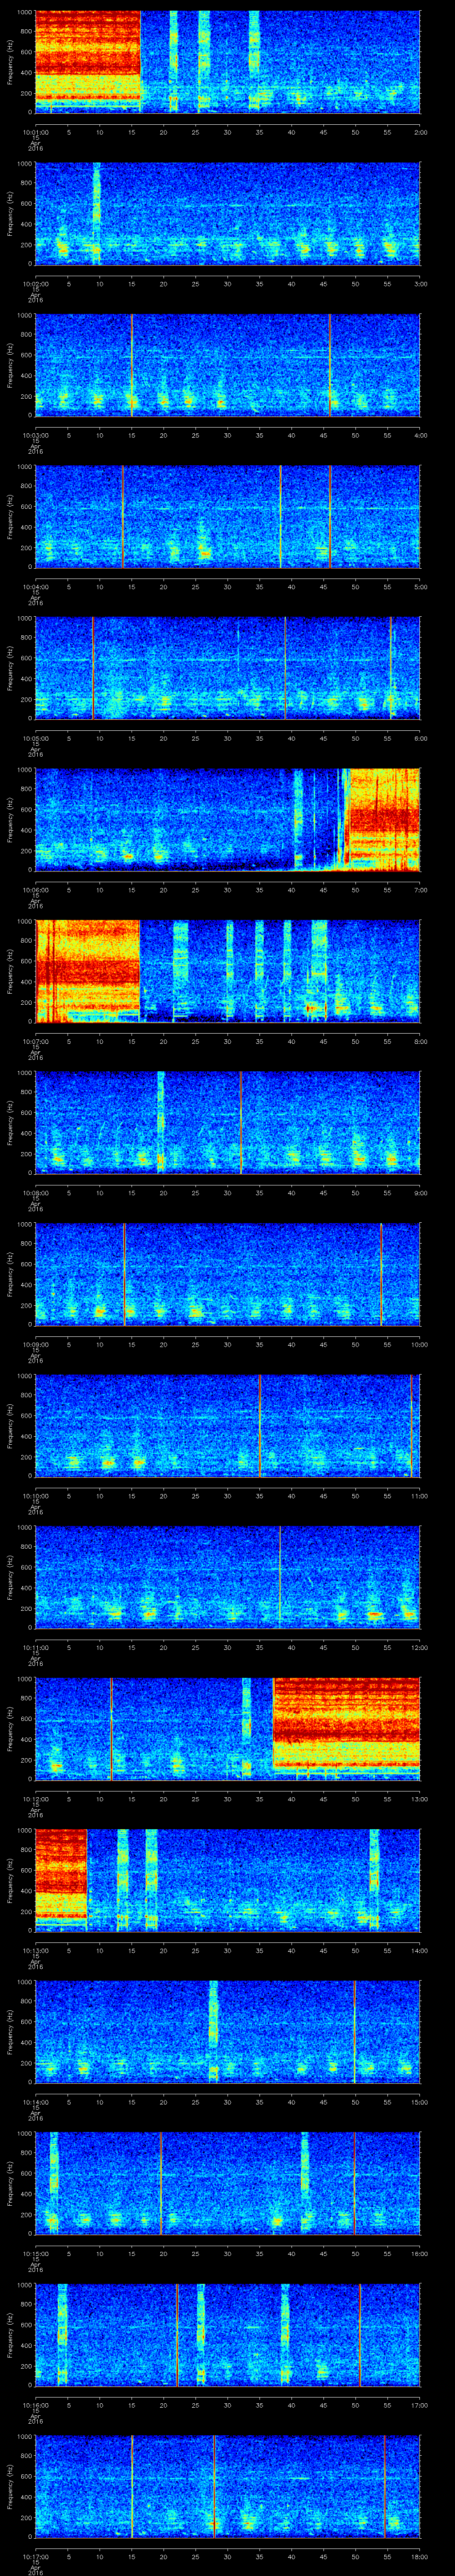Select the spectrogram panel starting at 10:14:00
Viewport: 455px width, 2576px height.
(x=227, y=2033)
